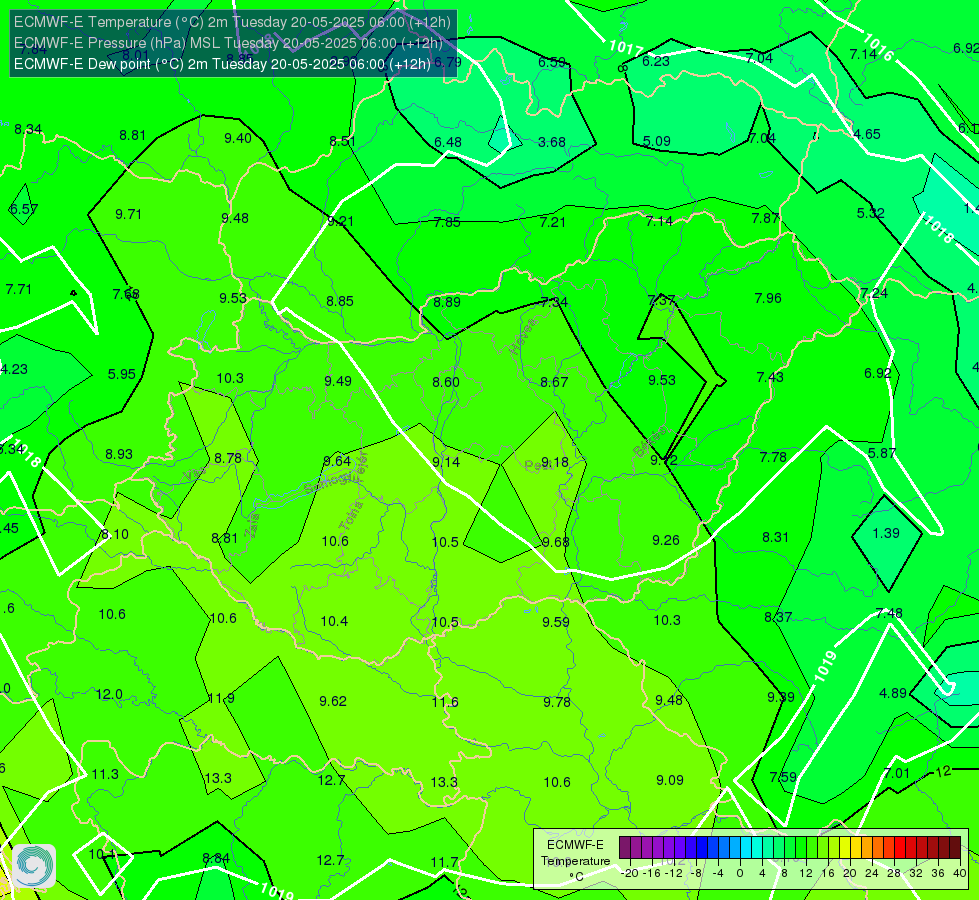Click the 8.78 temperature value
Image resolution: width=979 pixels, height=900 pixels.
[x=228, y=458]
